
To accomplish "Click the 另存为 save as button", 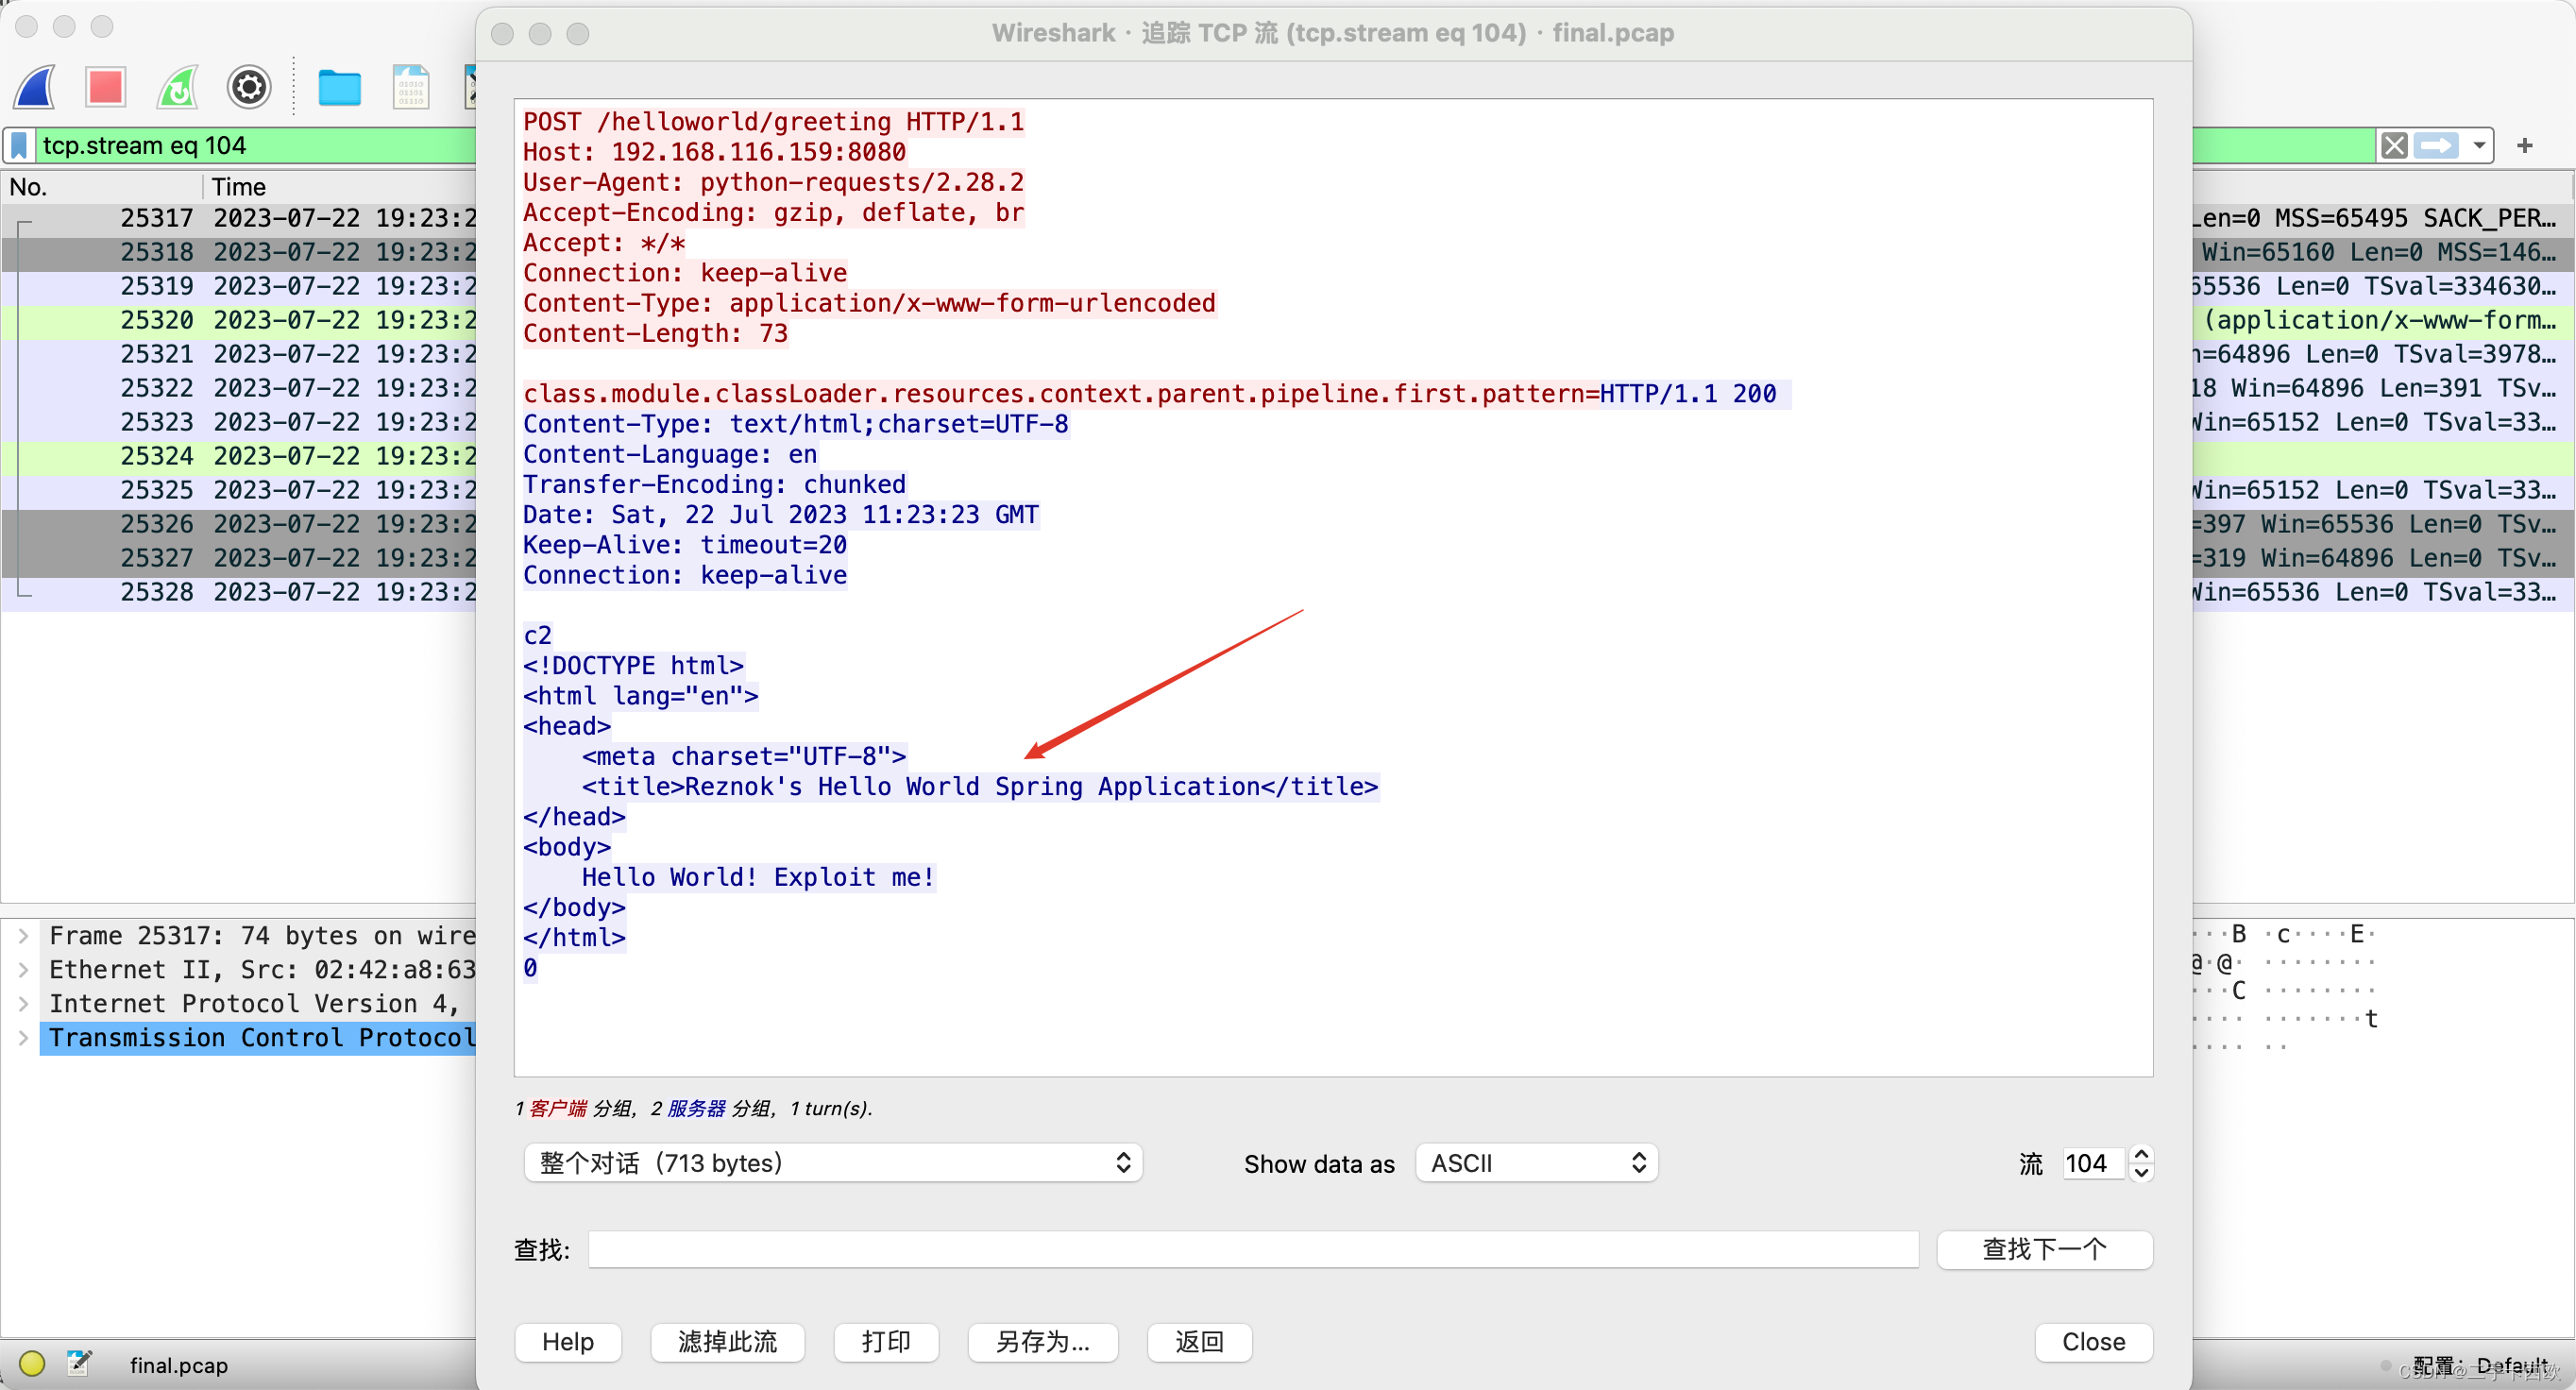I will tap(1042, 1342).
